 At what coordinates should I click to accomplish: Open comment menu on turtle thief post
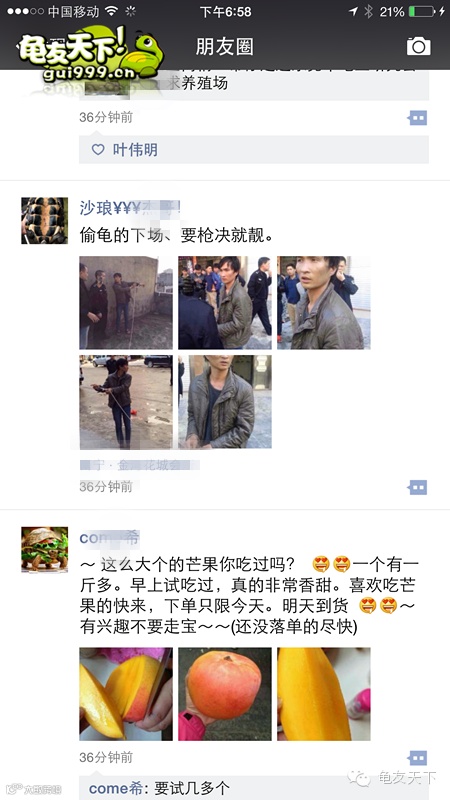[x=417, y=488]
